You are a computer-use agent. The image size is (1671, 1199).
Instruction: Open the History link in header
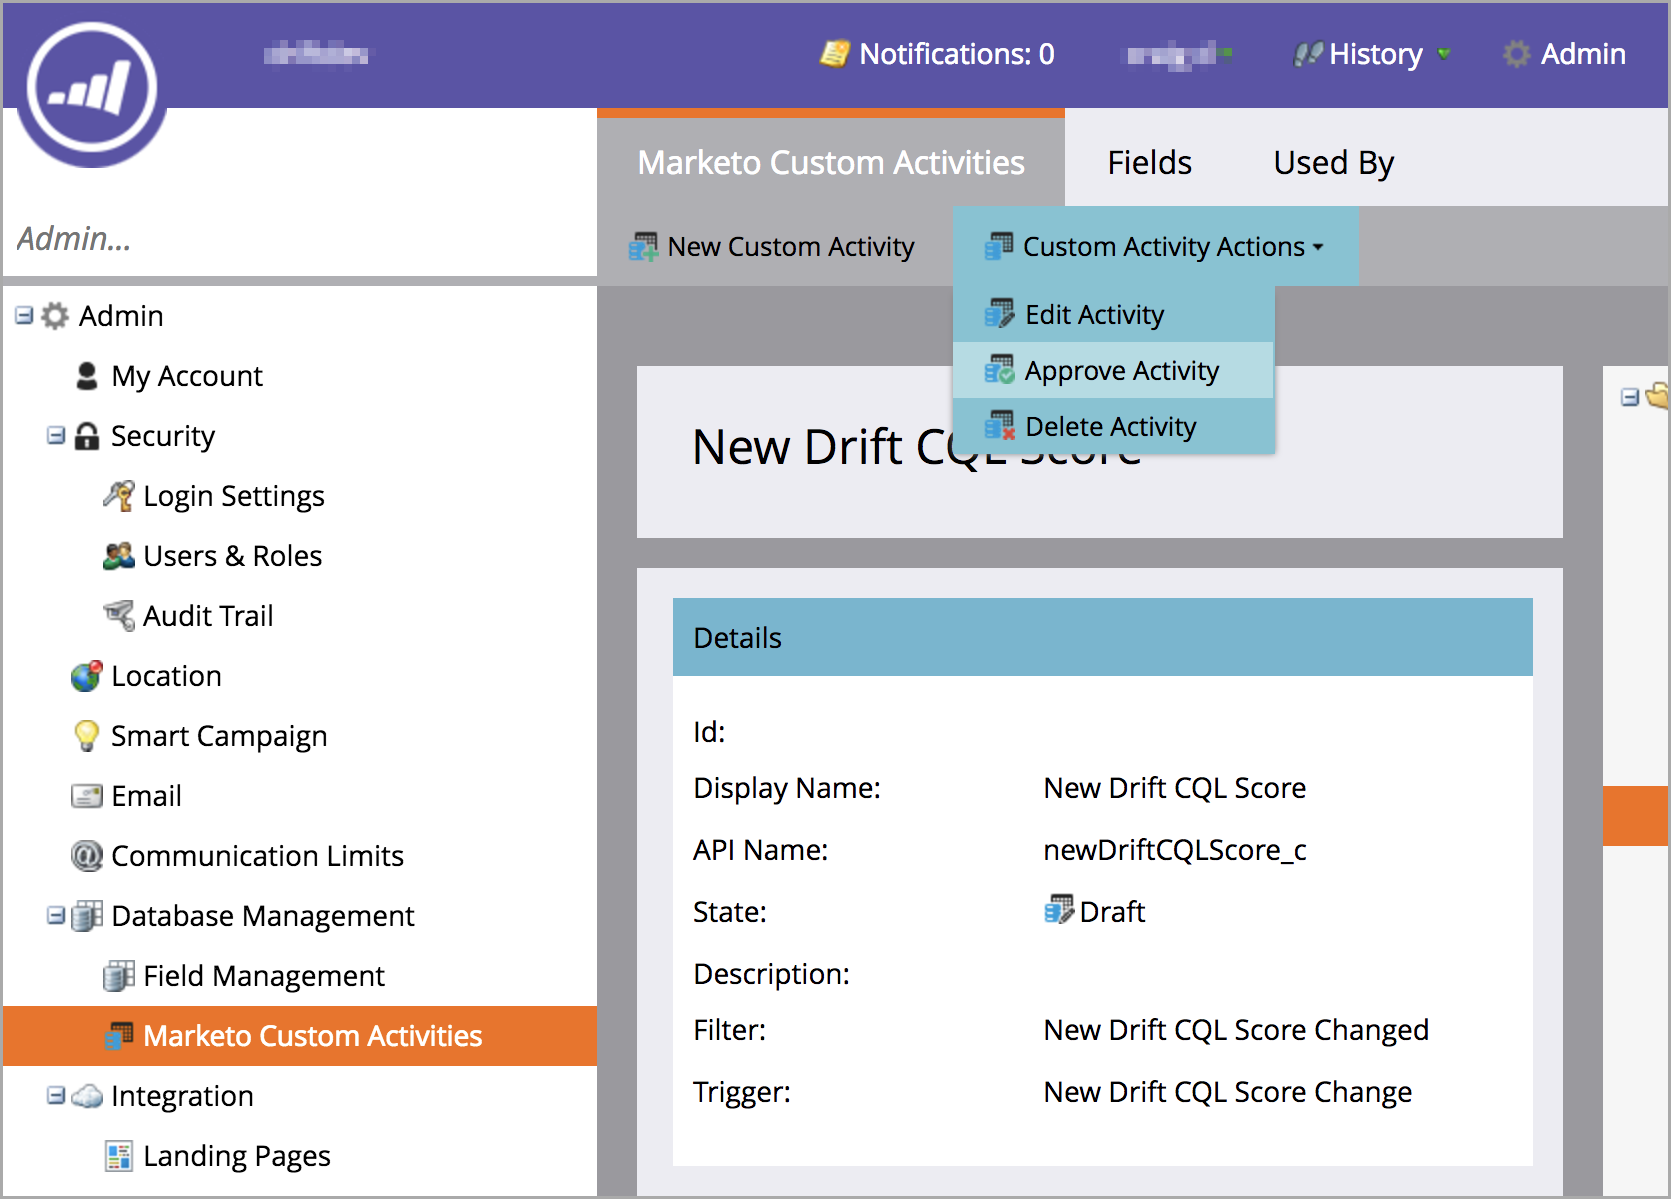coord(1376,54)
